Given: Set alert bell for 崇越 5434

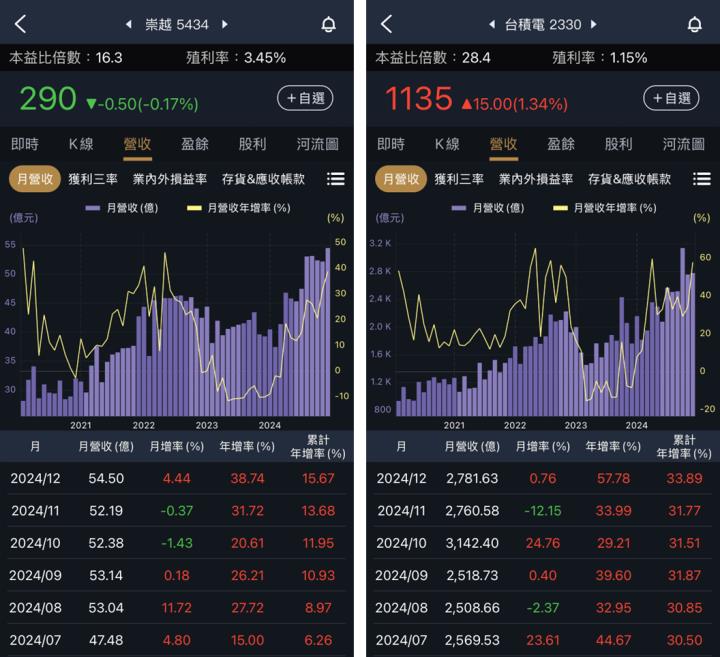Looking at the screenshot, I should coord(328,24).
